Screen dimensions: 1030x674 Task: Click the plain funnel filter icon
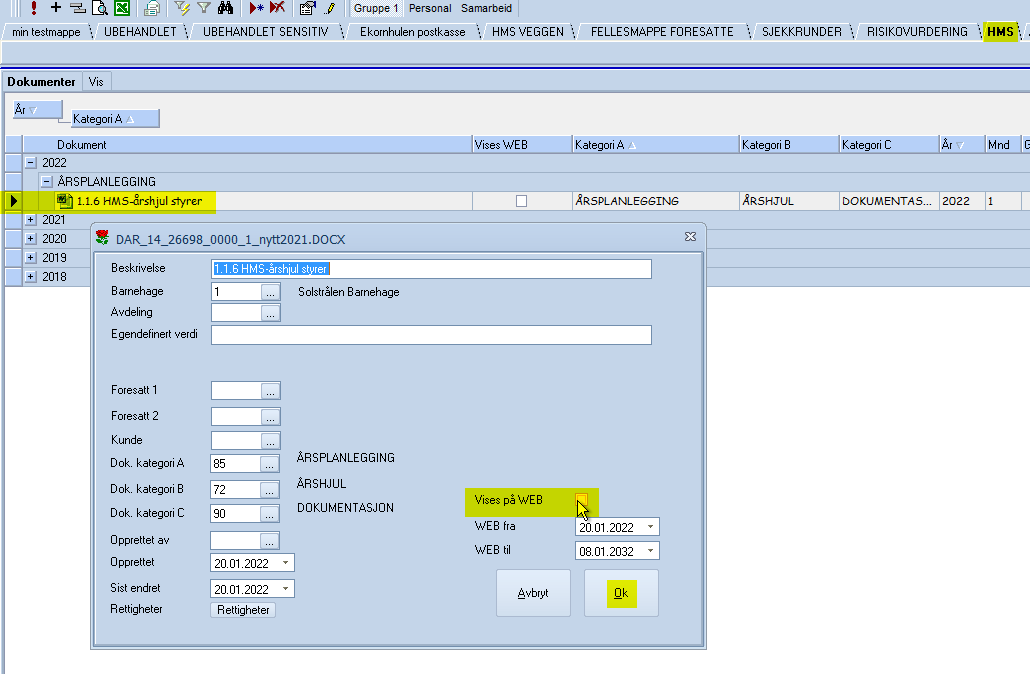(x=204, y=8)
